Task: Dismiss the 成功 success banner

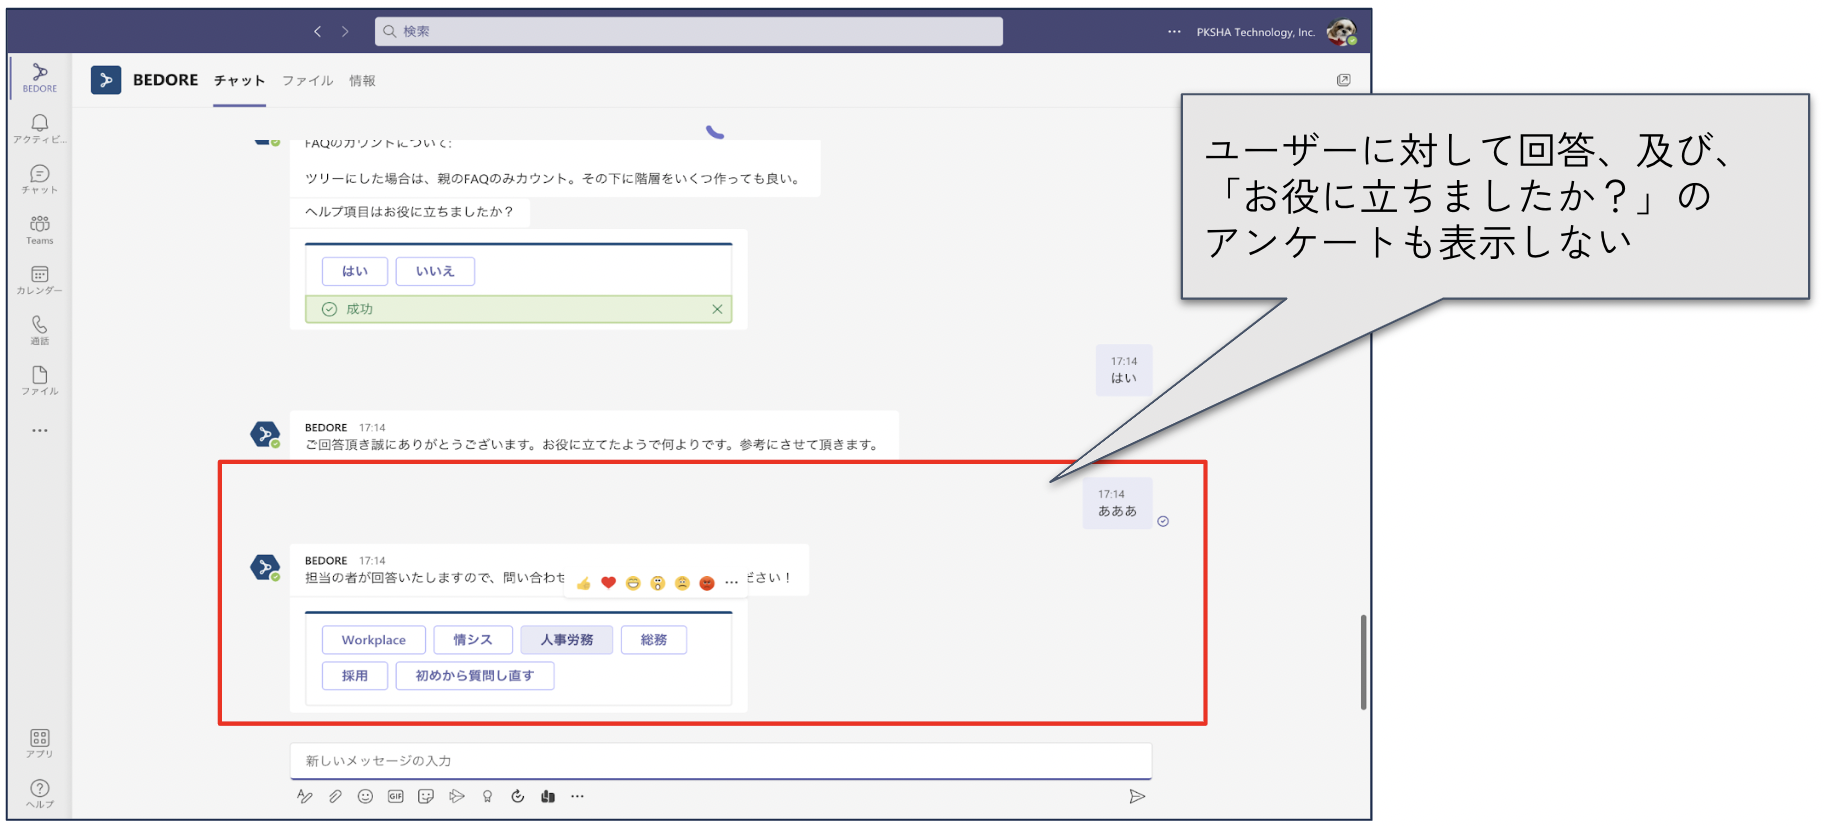Action: [717, 310]
